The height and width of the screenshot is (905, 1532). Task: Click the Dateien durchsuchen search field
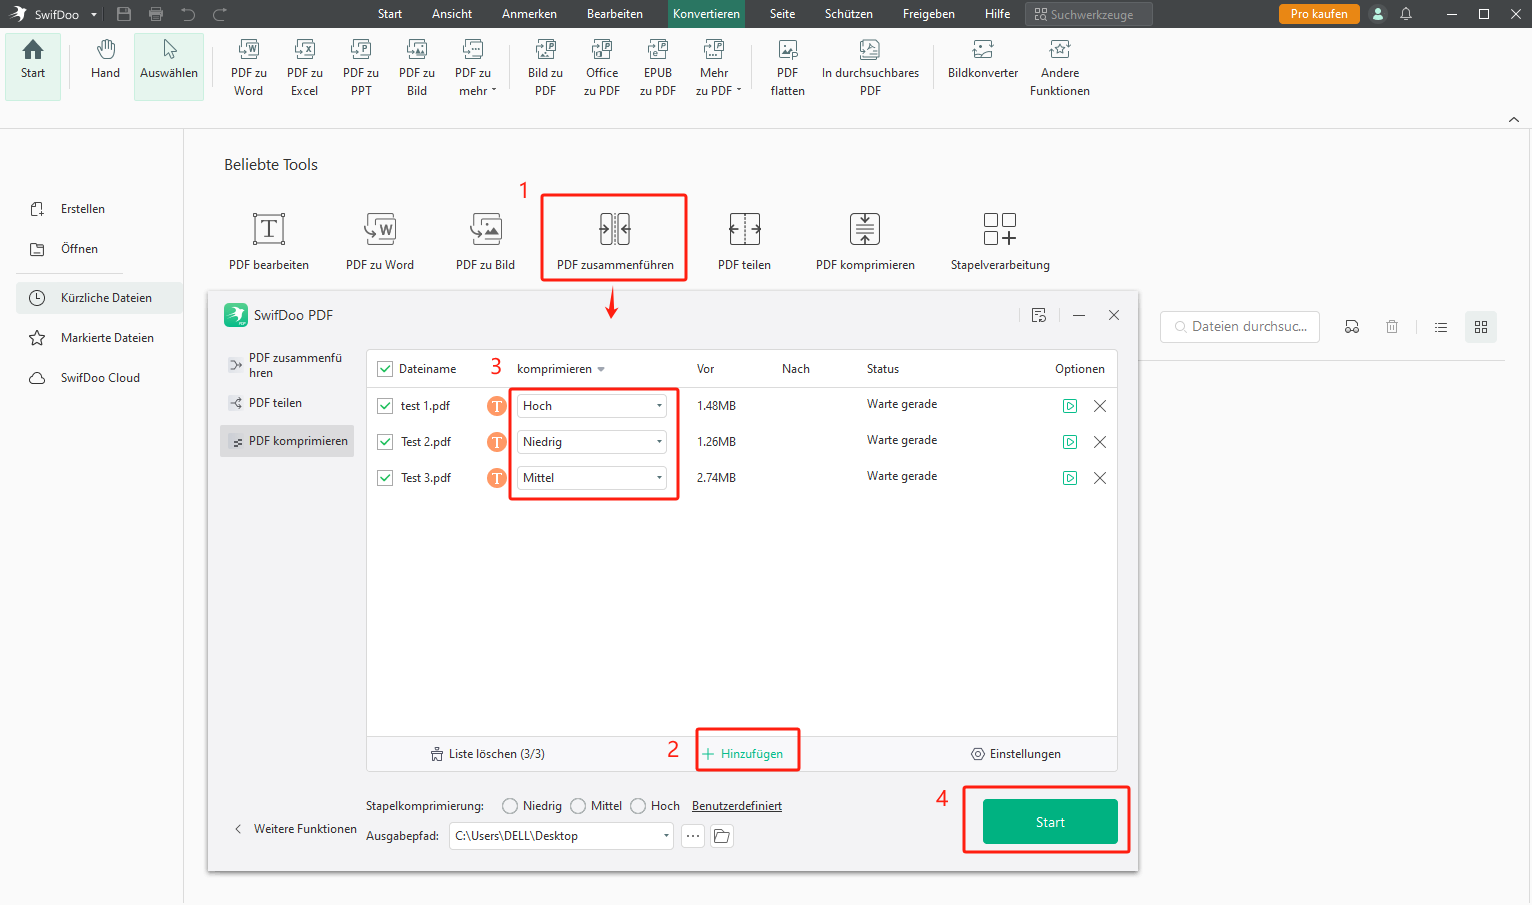pos(1240,327)
